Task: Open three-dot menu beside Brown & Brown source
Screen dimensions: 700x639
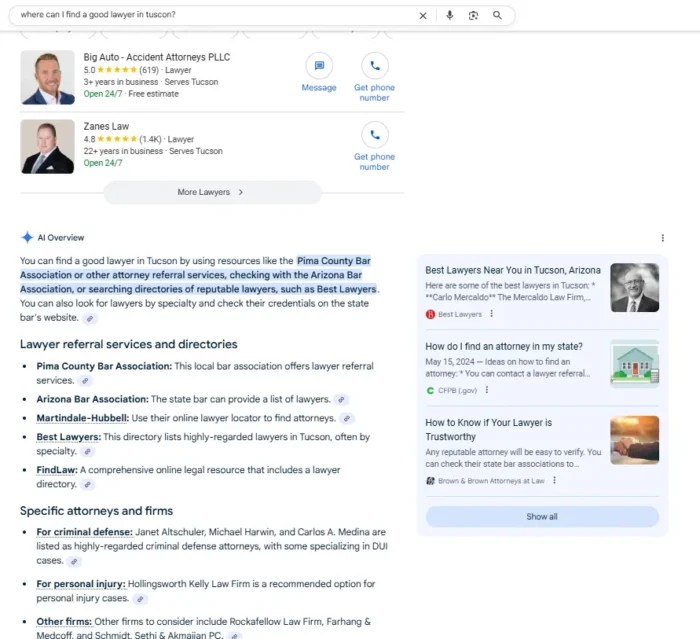Action: (554, 480)
